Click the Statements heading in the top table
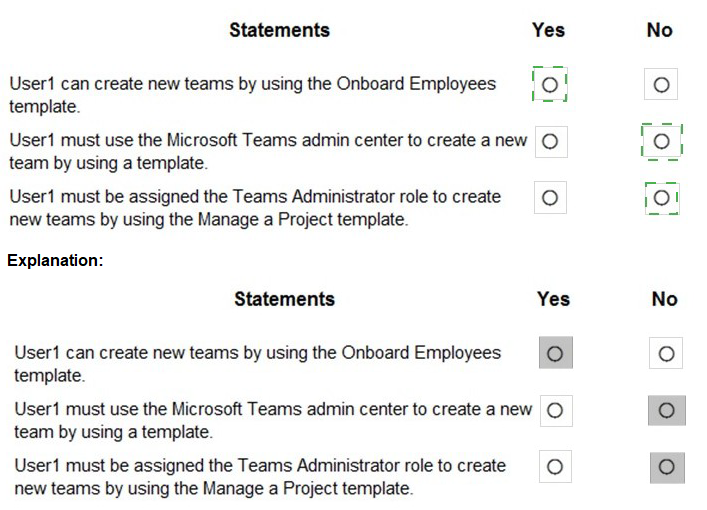The image size is (707, 510). (279, 30)
